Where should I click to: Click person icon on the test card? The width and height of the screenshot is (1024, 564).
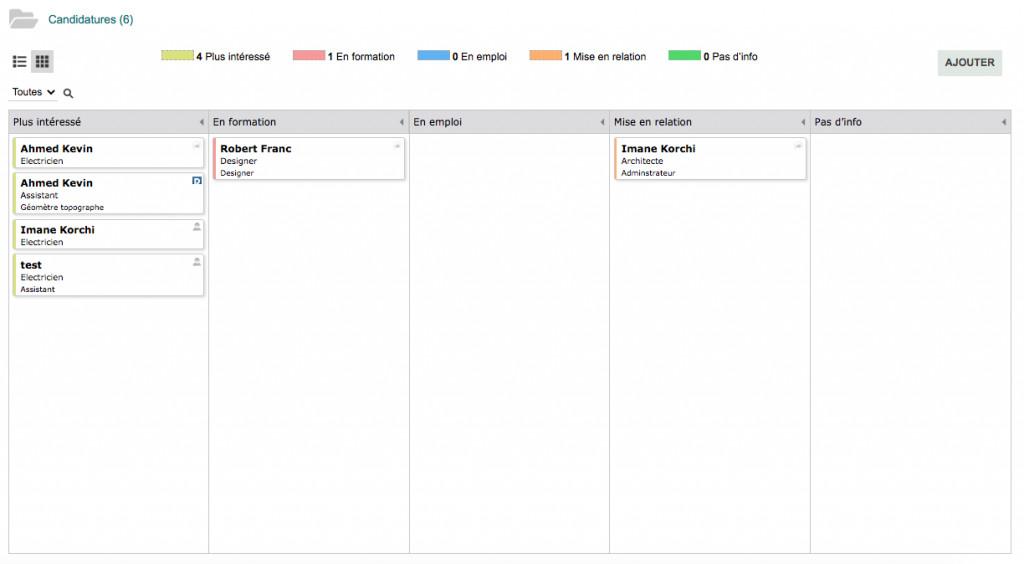(x=197, y=262)
